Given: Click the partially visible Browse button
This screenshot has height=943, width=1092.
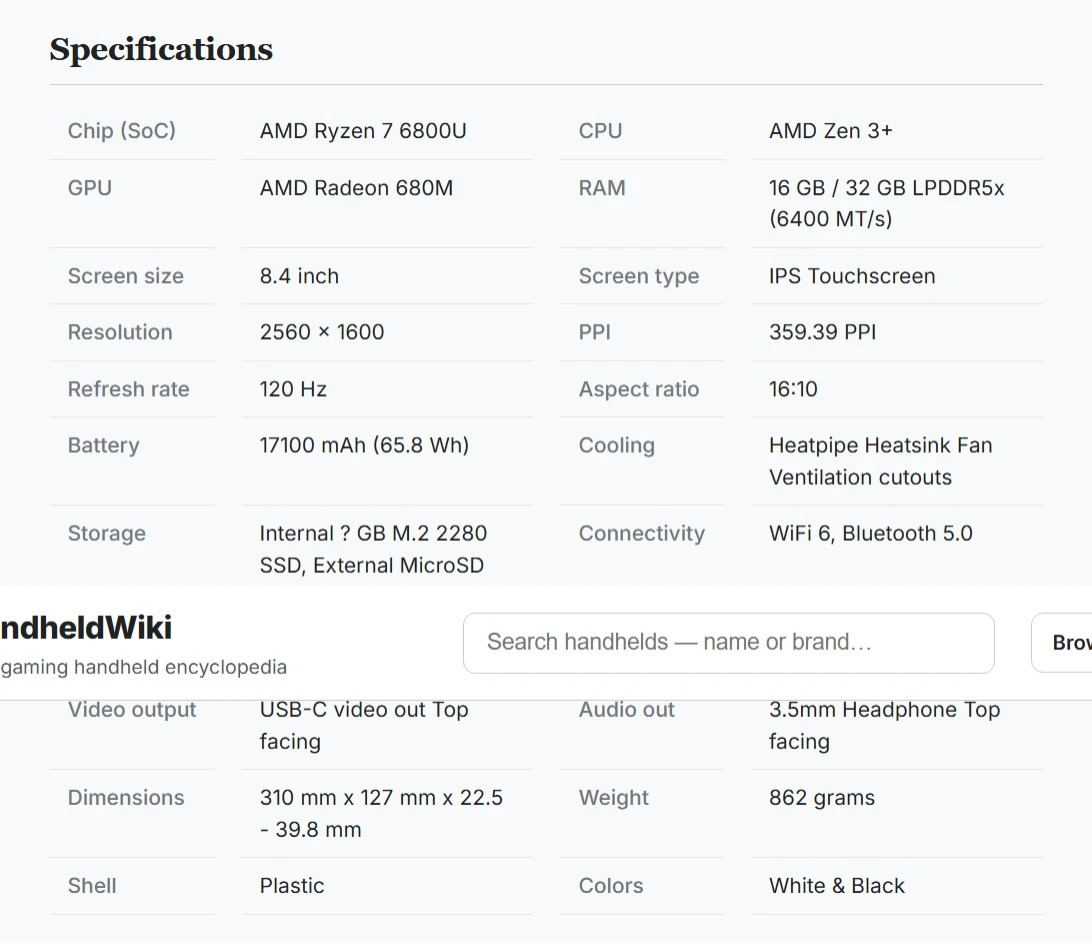Looking at the screenshot, I should (x=1062, y=643).
